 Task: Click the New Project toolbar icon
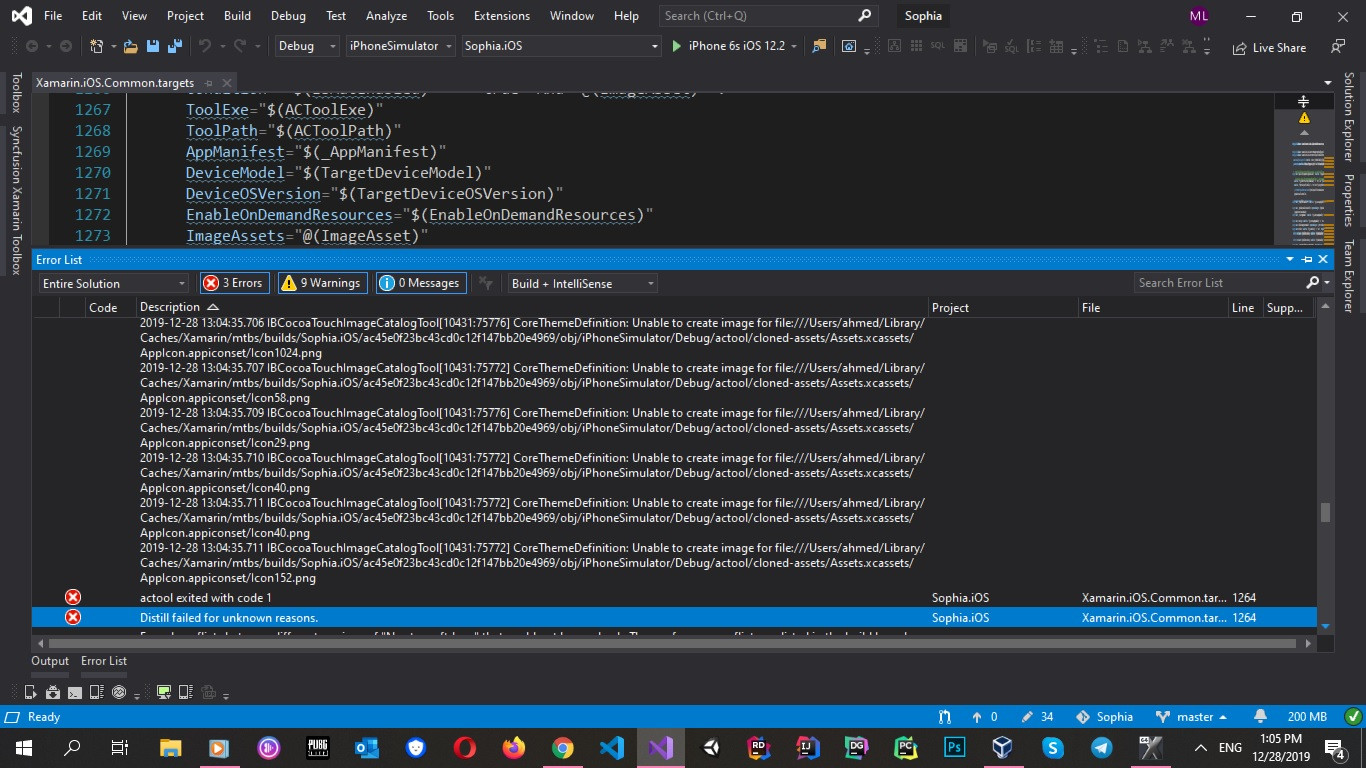[x=97, y=46]
